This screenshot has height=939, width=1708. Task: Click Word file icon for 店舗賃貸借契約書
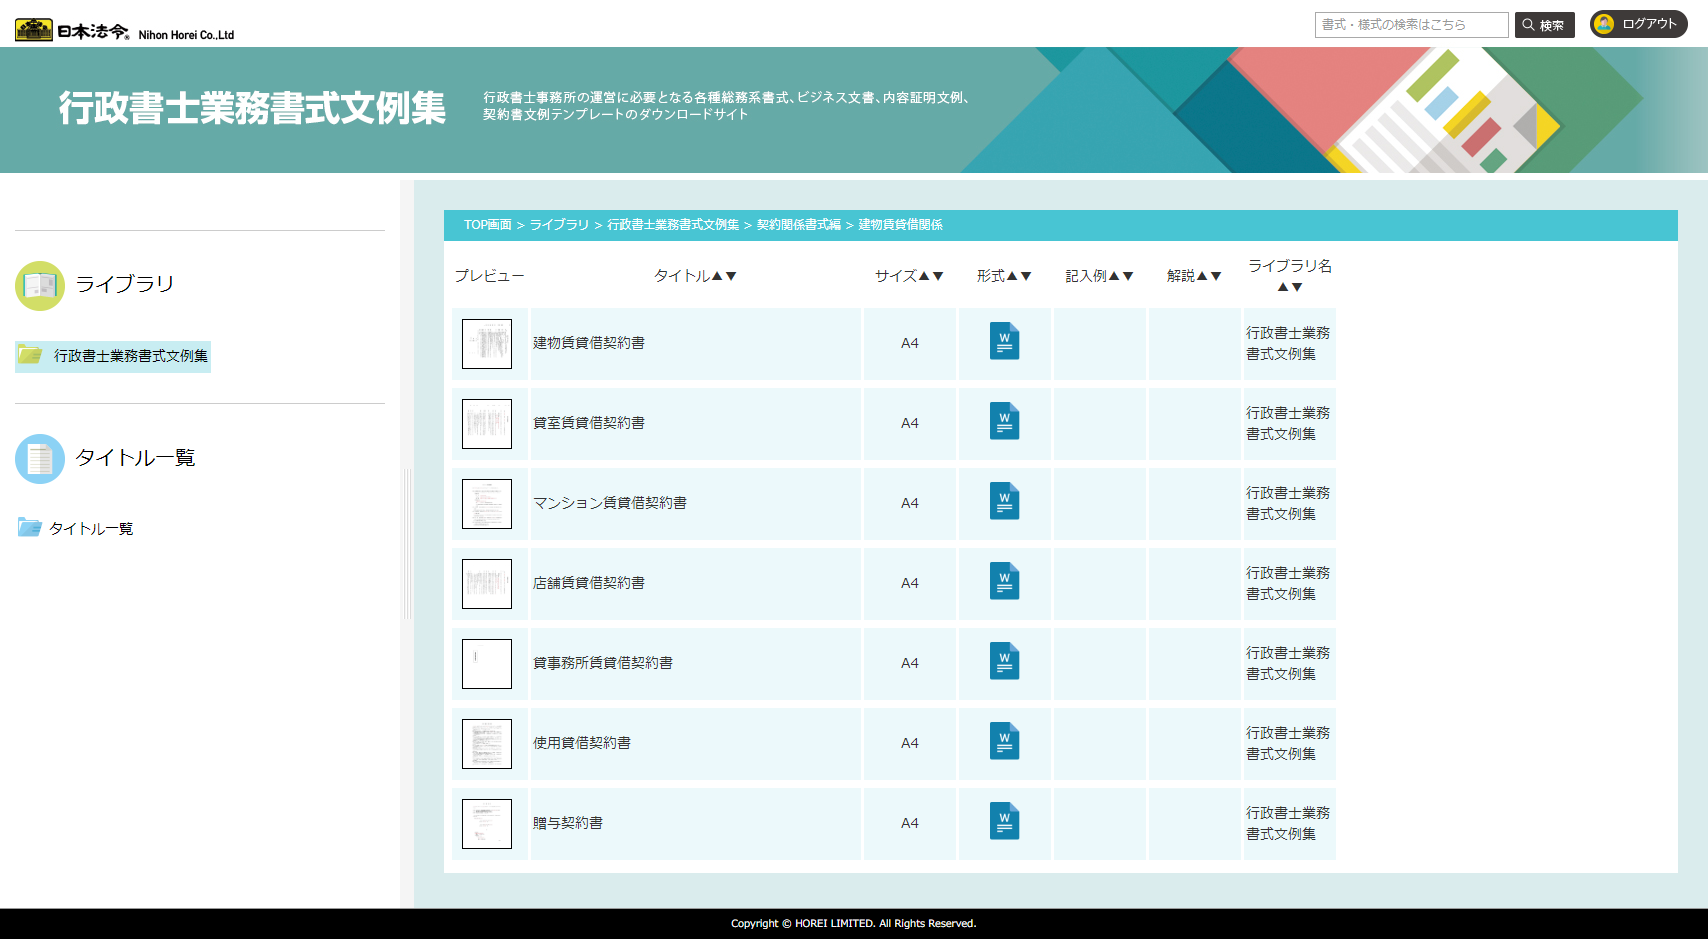[x=1004, y=582]
